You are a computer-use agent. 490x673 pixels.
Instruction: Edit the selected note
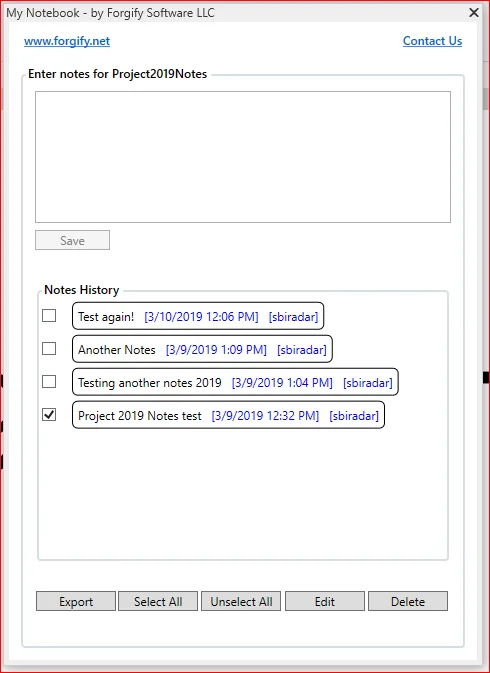coord(325,601)
